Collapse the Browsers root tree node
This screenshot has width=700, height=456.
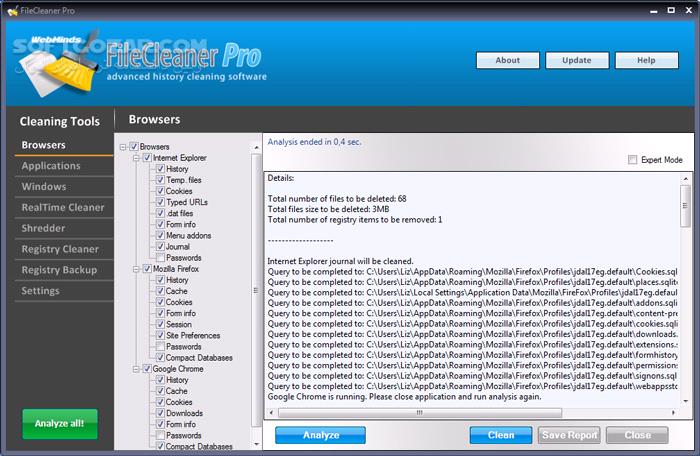pos(123,147)
